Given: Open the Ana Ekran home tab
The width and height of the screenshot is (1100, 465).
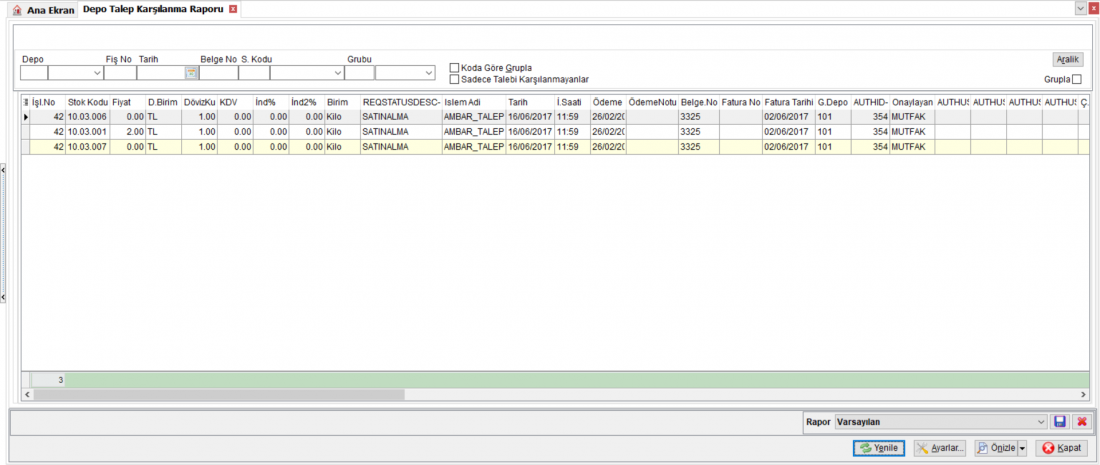Looking at the screenshot, I should click(x=43, y=11).
